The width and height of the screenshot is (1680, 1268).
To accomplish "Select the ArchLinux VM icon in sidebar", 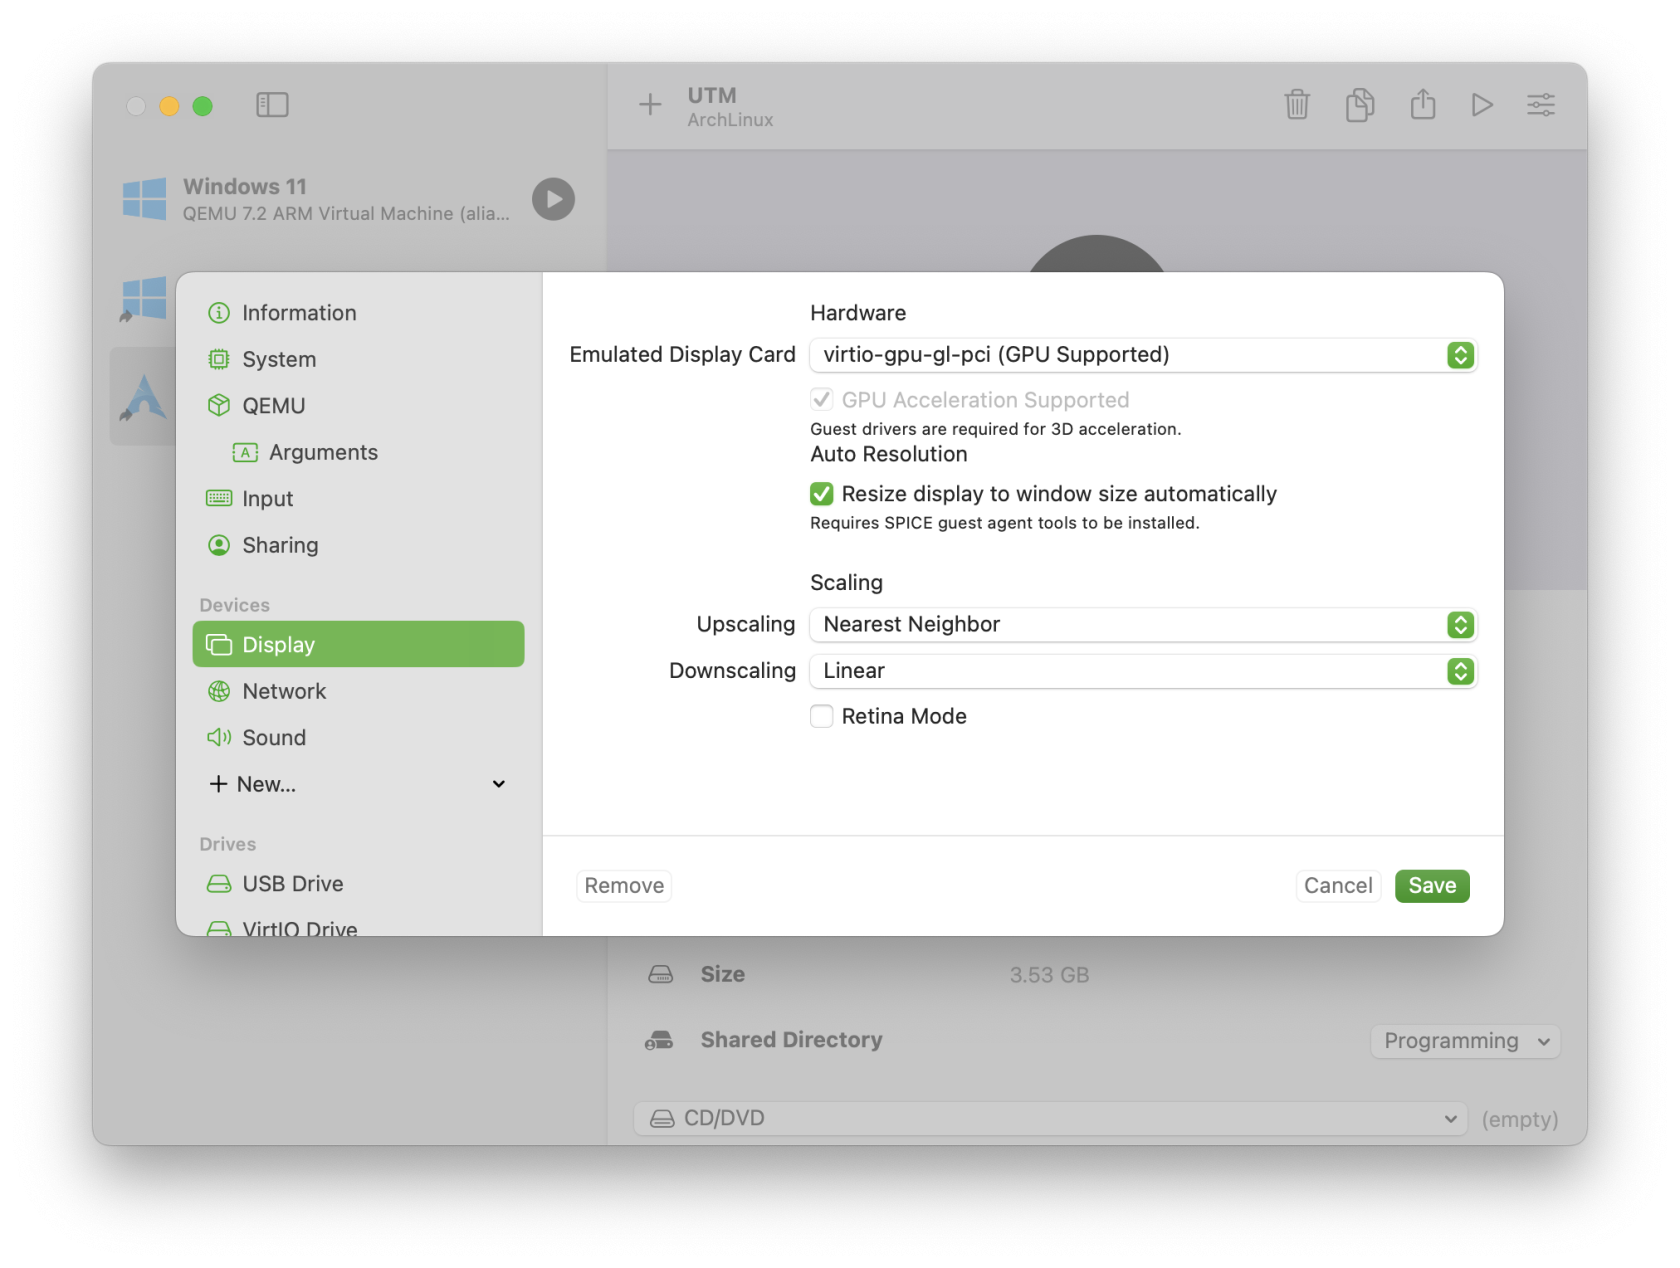I will (144, 397).
